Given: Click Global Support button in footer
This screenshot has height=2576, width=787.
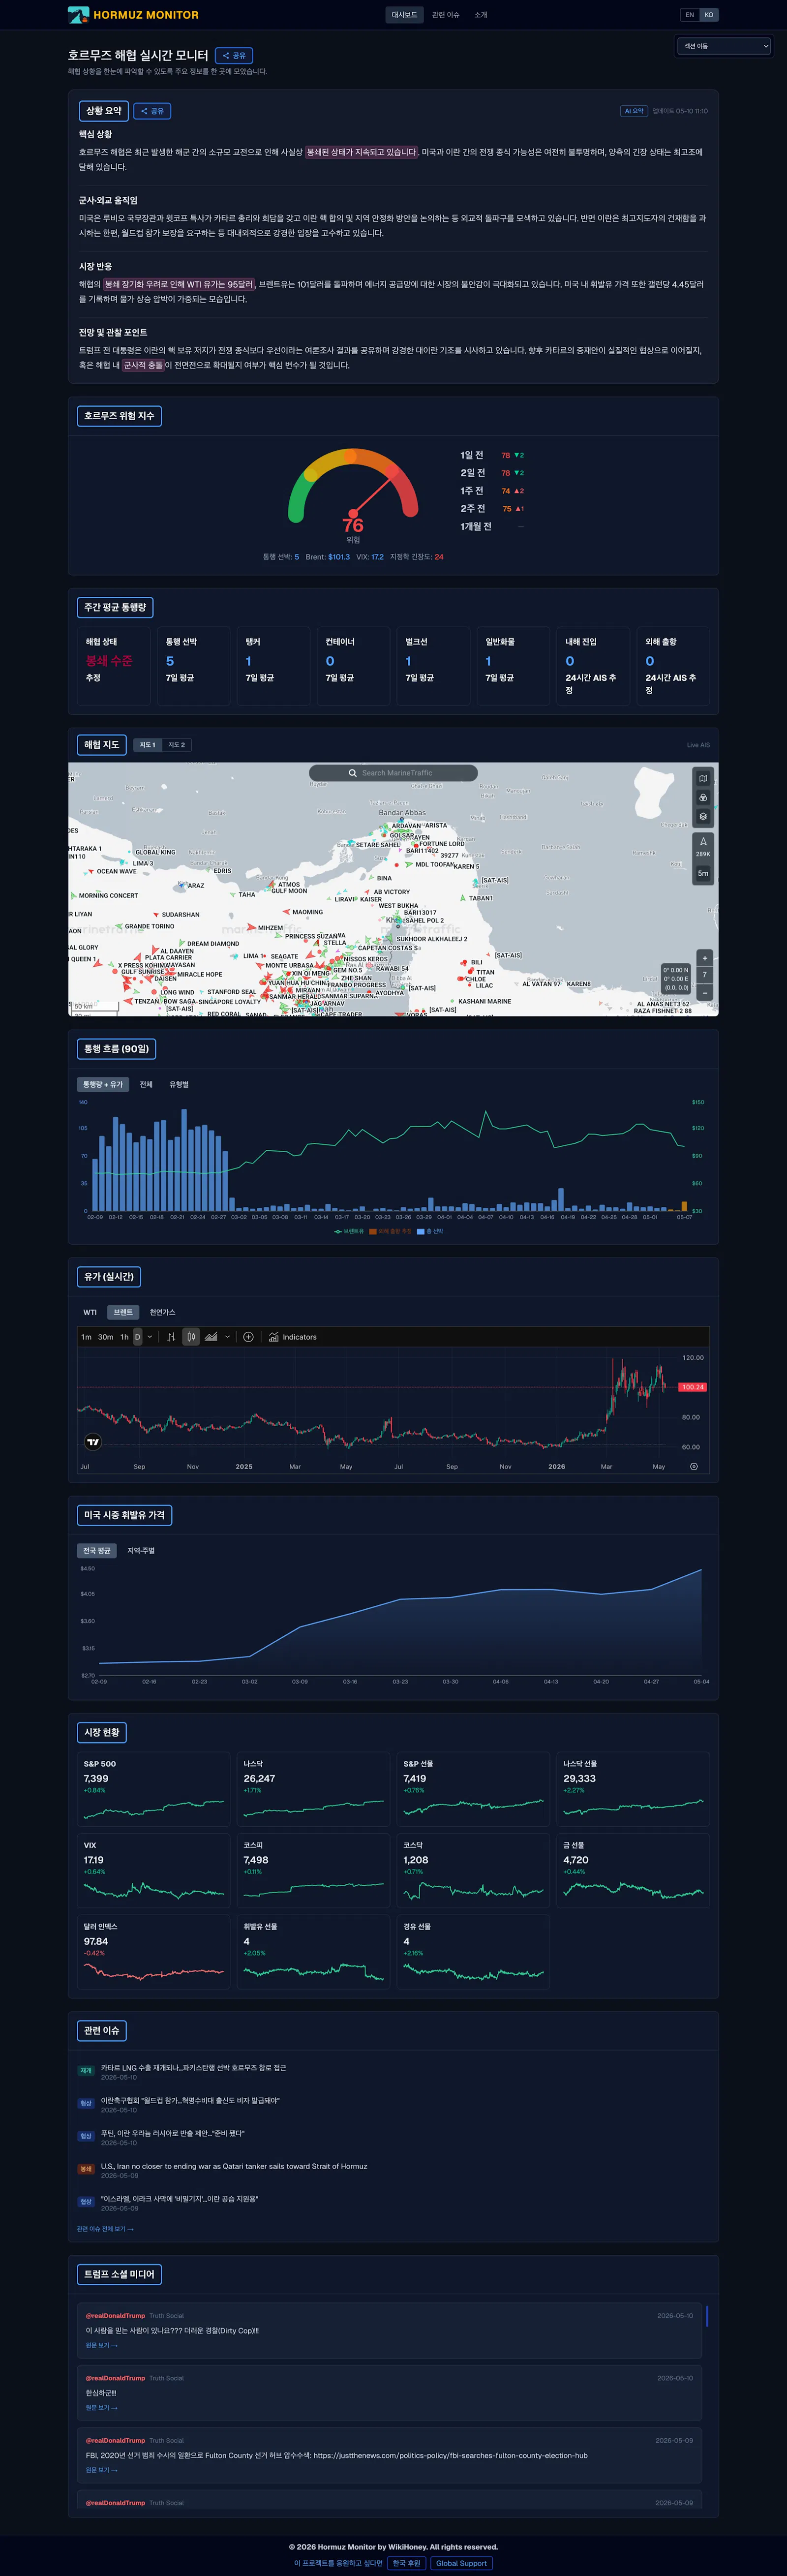Looking at the screenshot, I should tap(461, 2563).
